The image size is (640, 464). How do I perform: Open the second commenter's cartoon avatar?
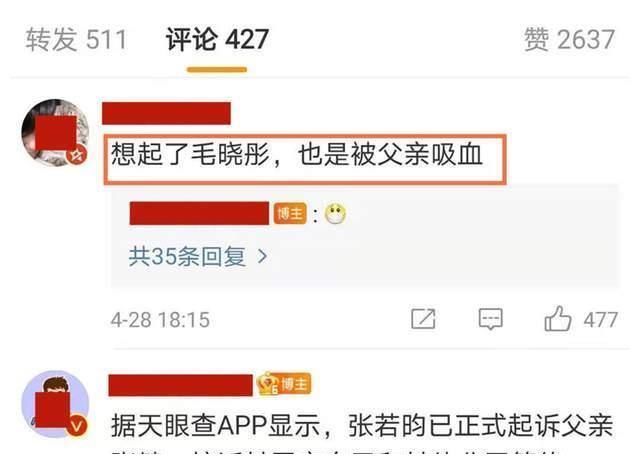point(55,404)
